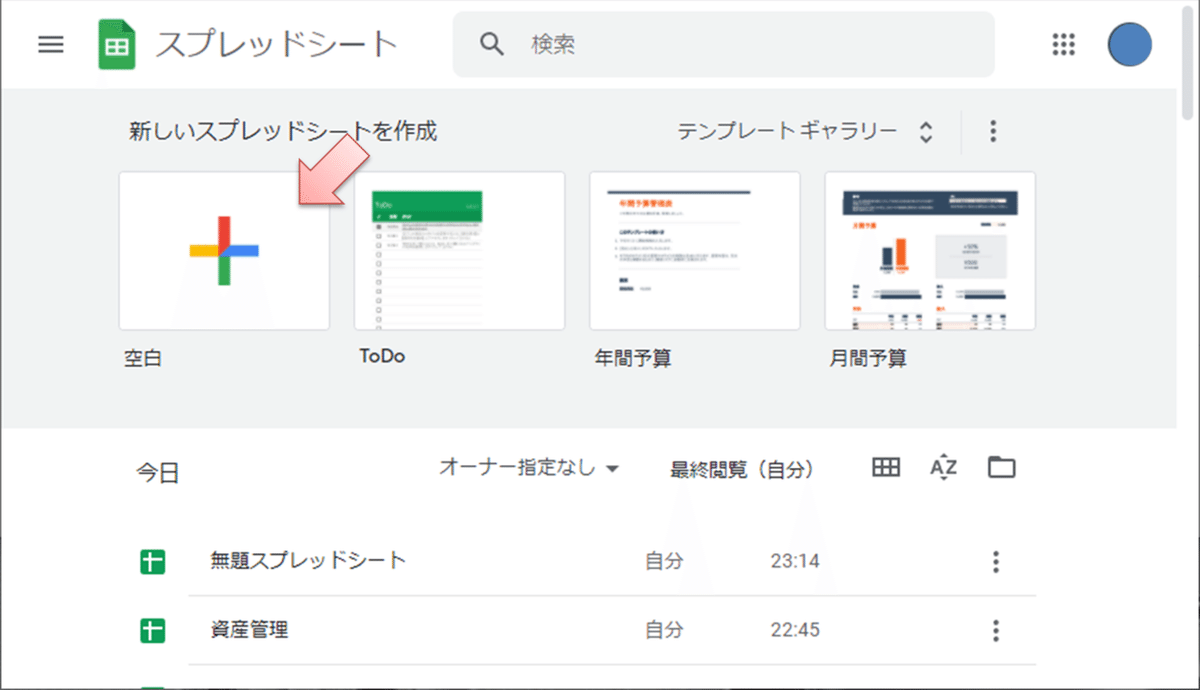Click the 年間予算 template label
This screenshot has height=690, width=1200.
[x=632, y=358]
